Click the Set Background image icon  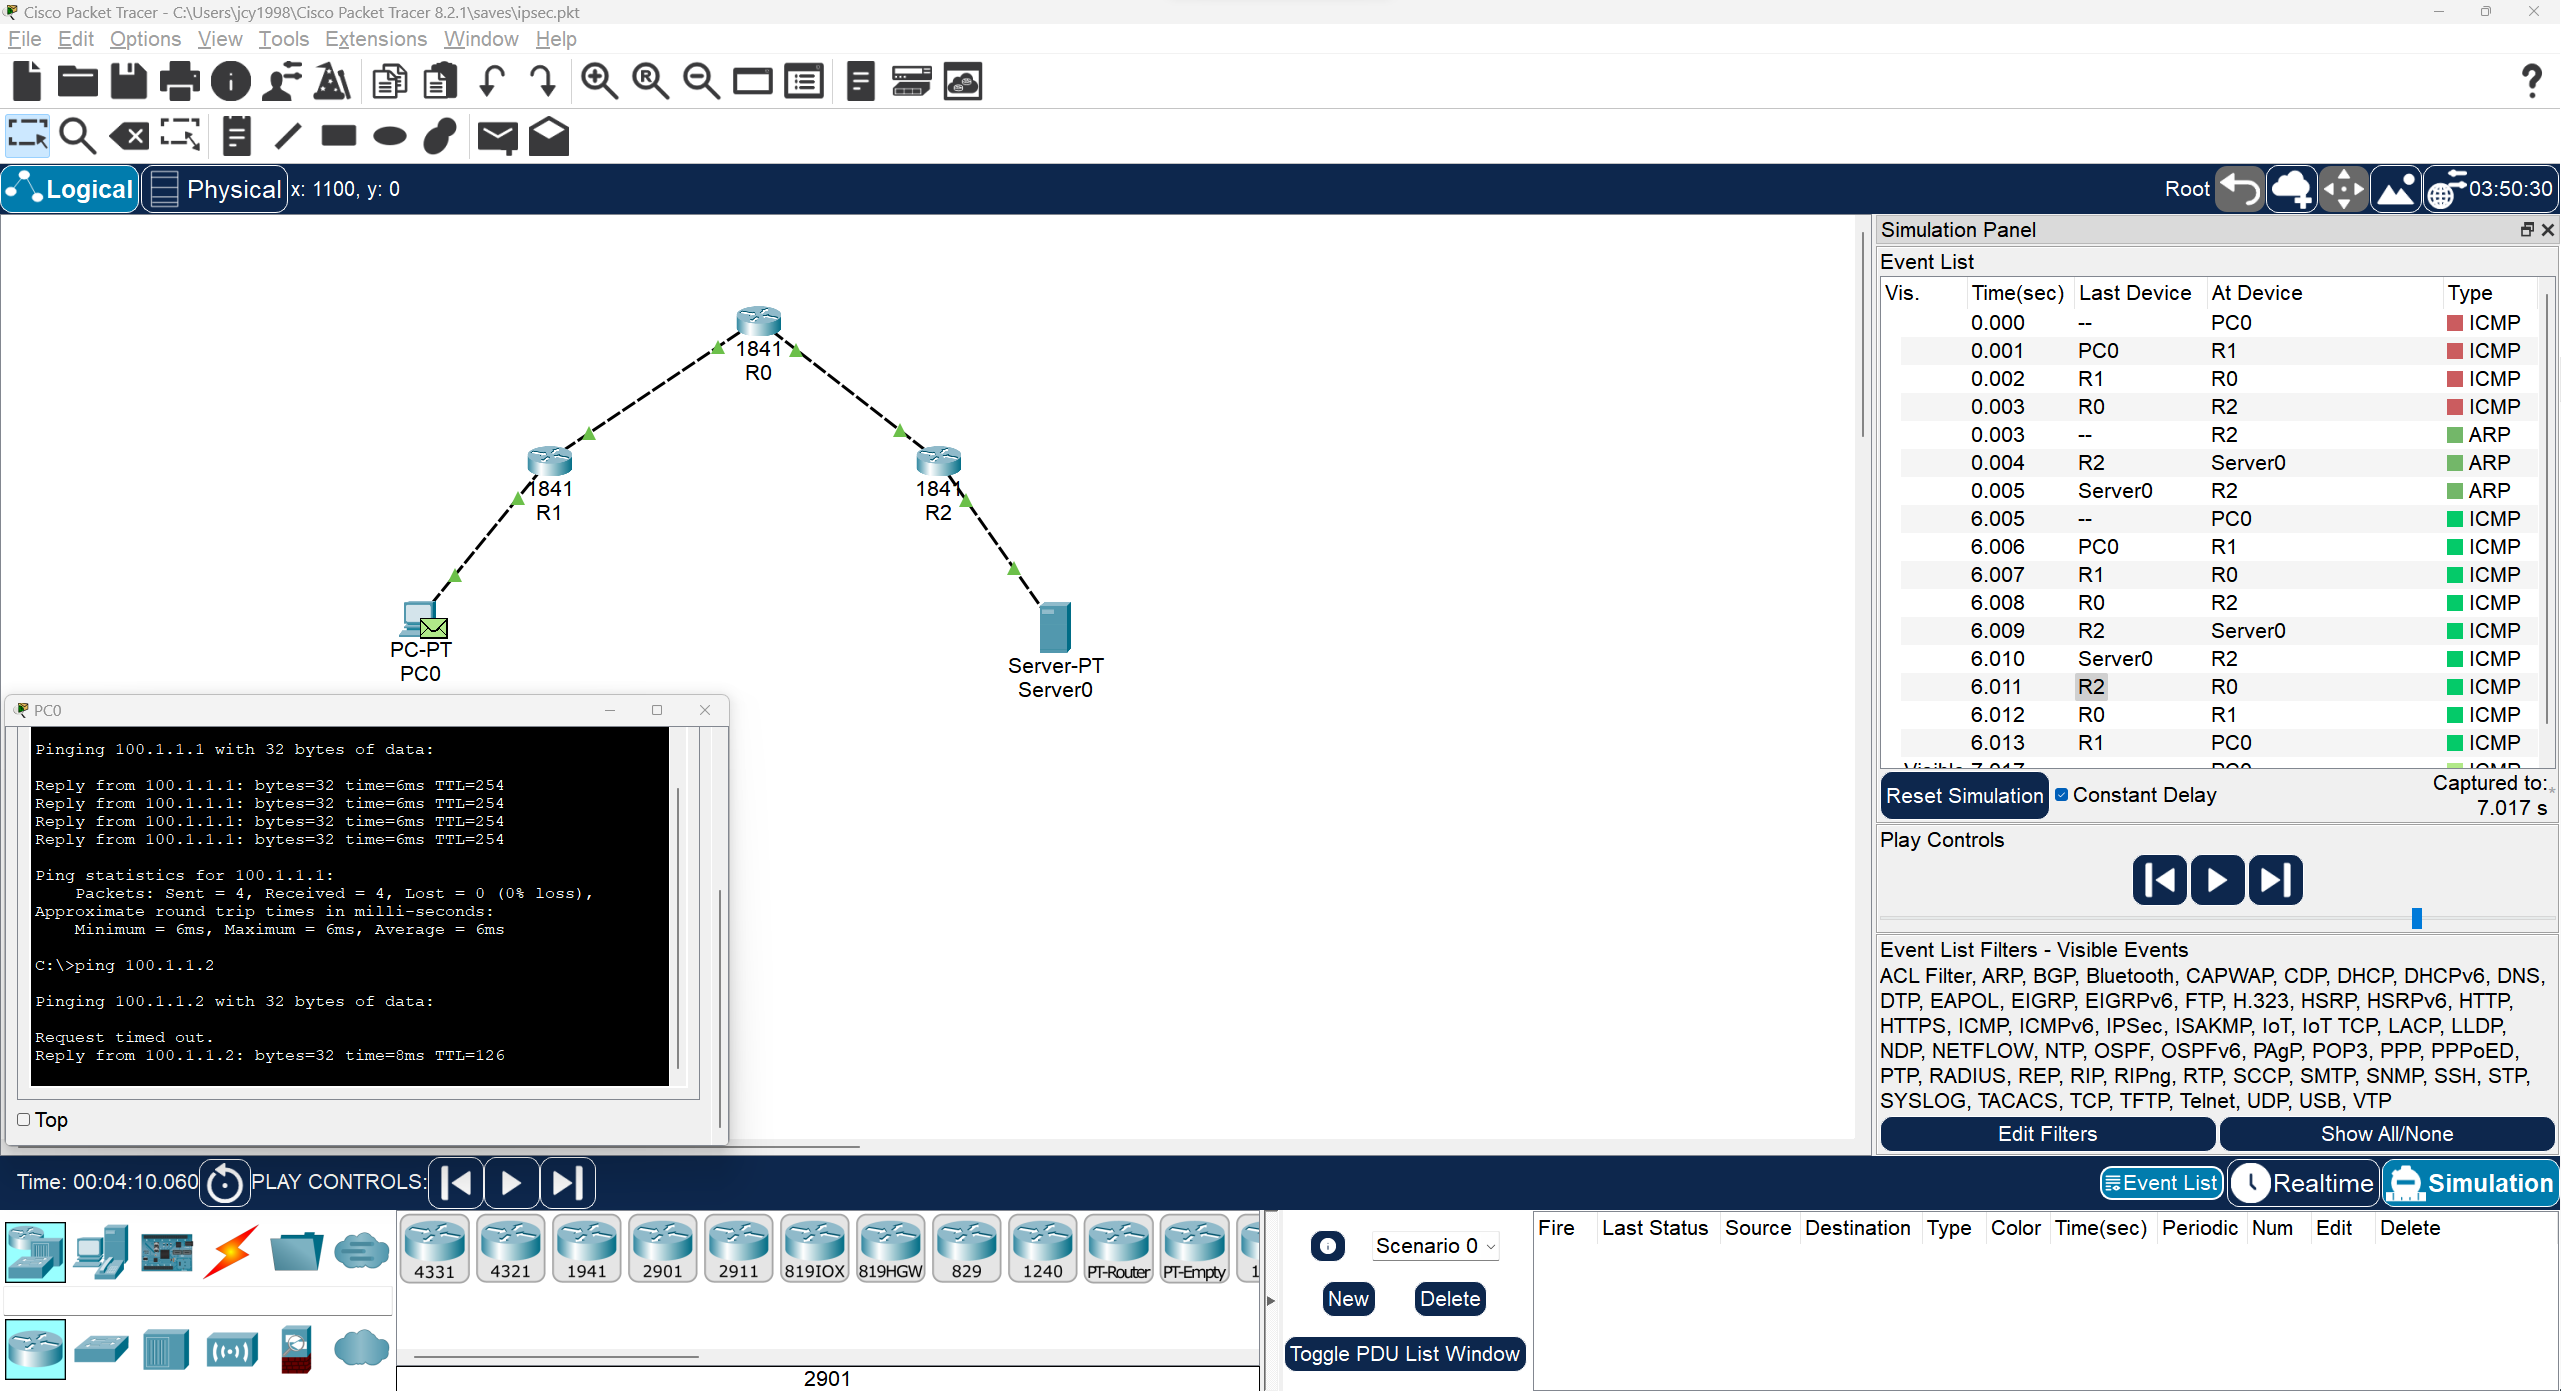2396,189
